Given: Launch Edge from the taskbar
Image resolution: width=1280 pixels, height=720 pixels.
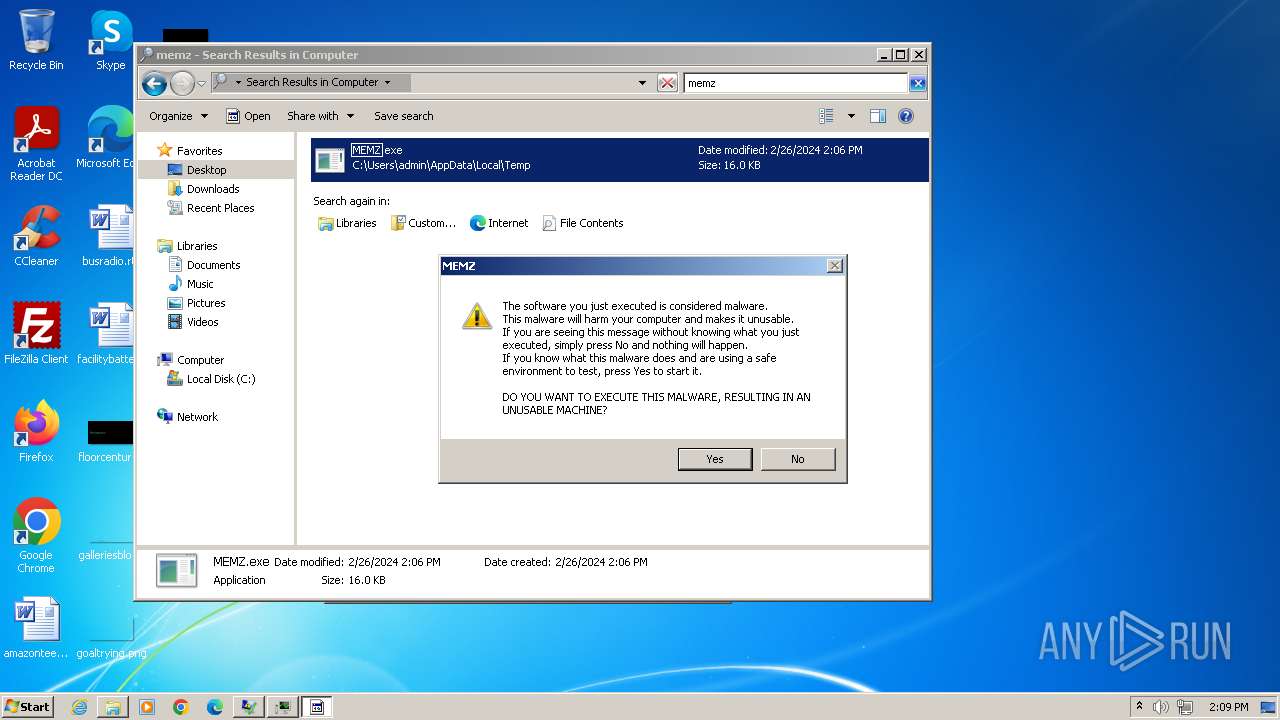Looking at the screenshot, I should (215, 707).
